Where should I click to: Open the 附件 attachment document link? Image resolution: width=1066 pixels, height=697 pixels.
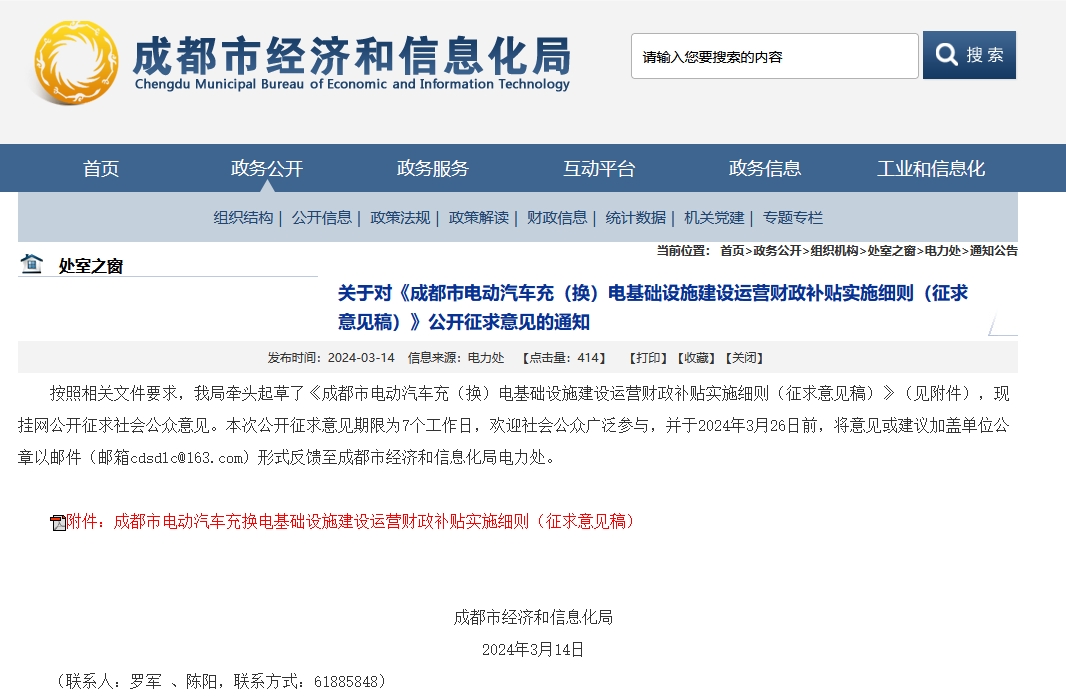[x=350, y=521]
